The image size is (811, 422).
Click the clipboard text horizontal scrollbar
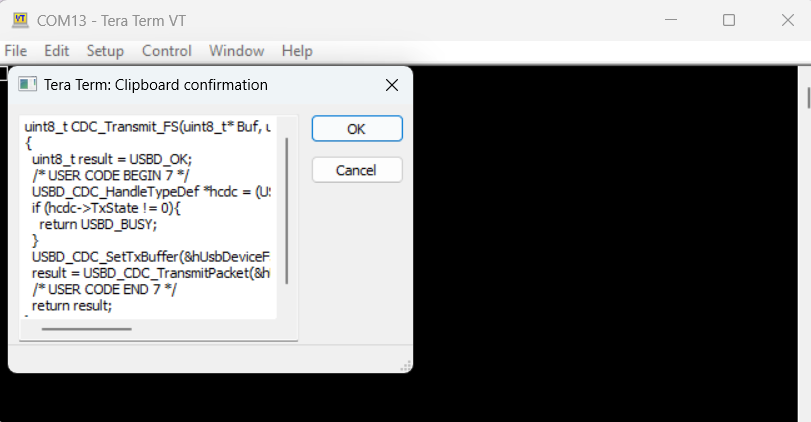(x=86, y=329)
